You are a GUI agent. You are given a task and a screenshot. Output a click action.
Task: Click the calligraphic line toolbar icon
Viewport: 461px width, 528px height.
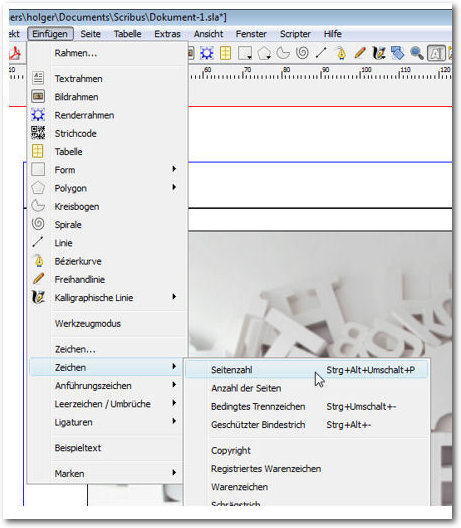pyautogui.click(x=379, y=53)
